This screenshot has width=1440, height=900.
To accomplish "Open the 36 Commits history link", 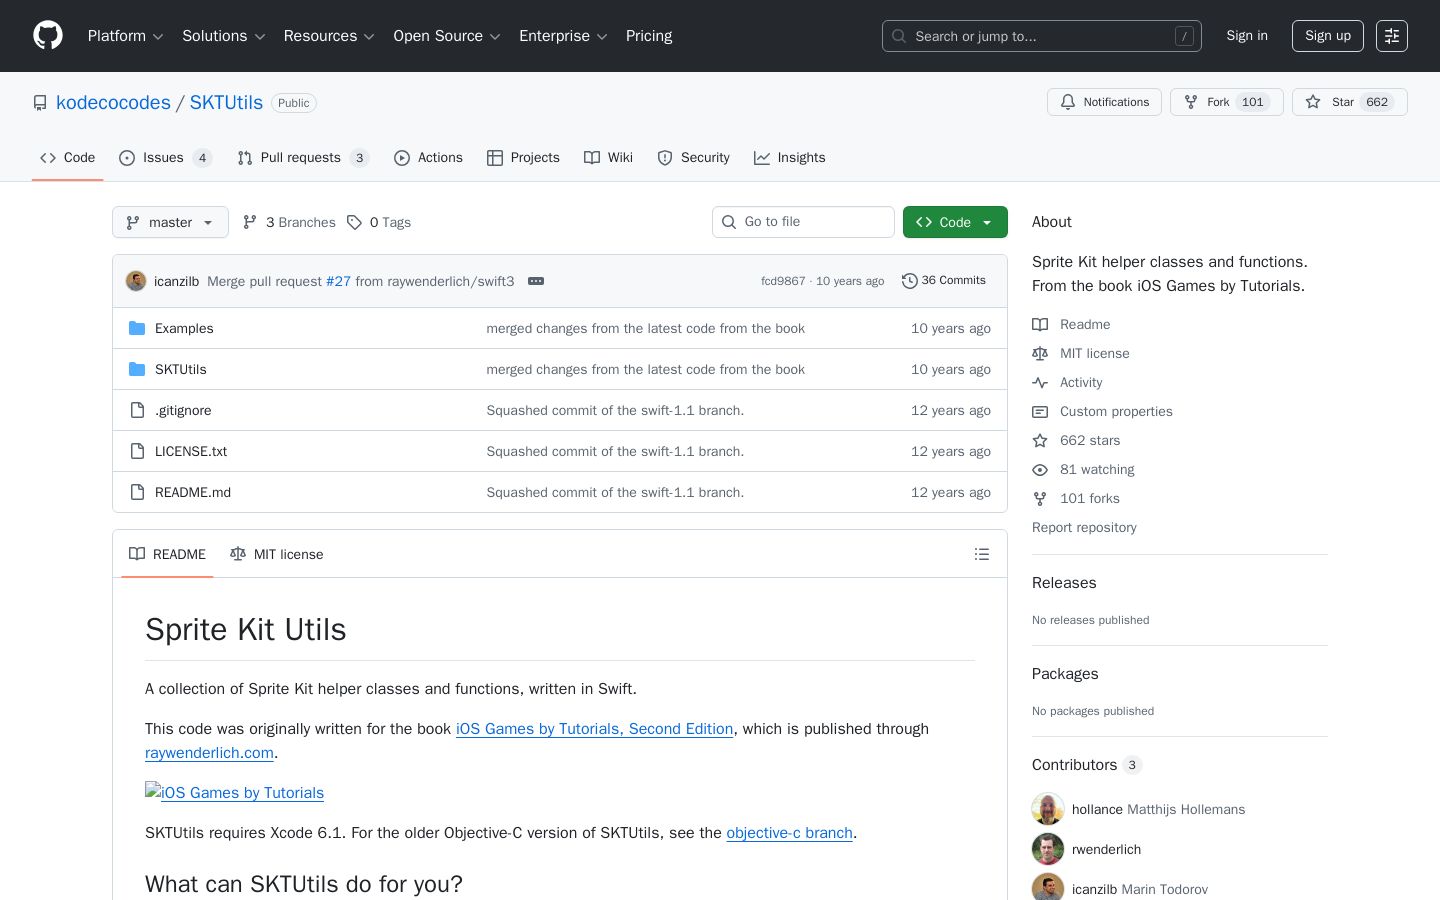I will coord(944,281).
